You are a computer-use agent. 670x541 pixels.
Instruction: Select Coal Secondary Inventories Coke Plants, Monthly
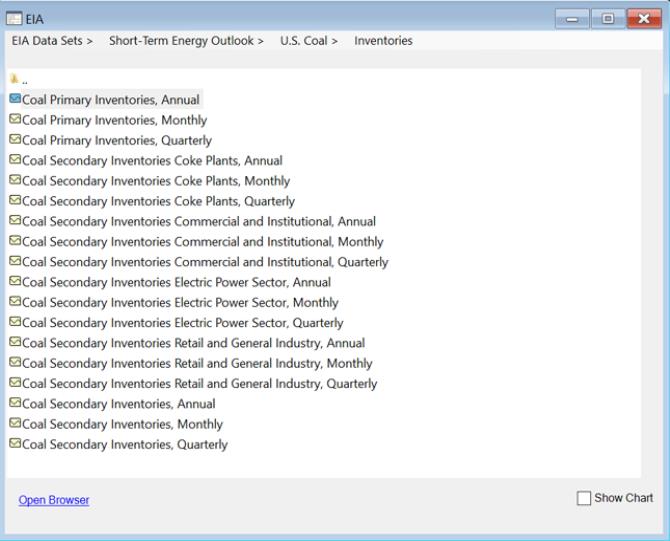[x=156, y=181]
